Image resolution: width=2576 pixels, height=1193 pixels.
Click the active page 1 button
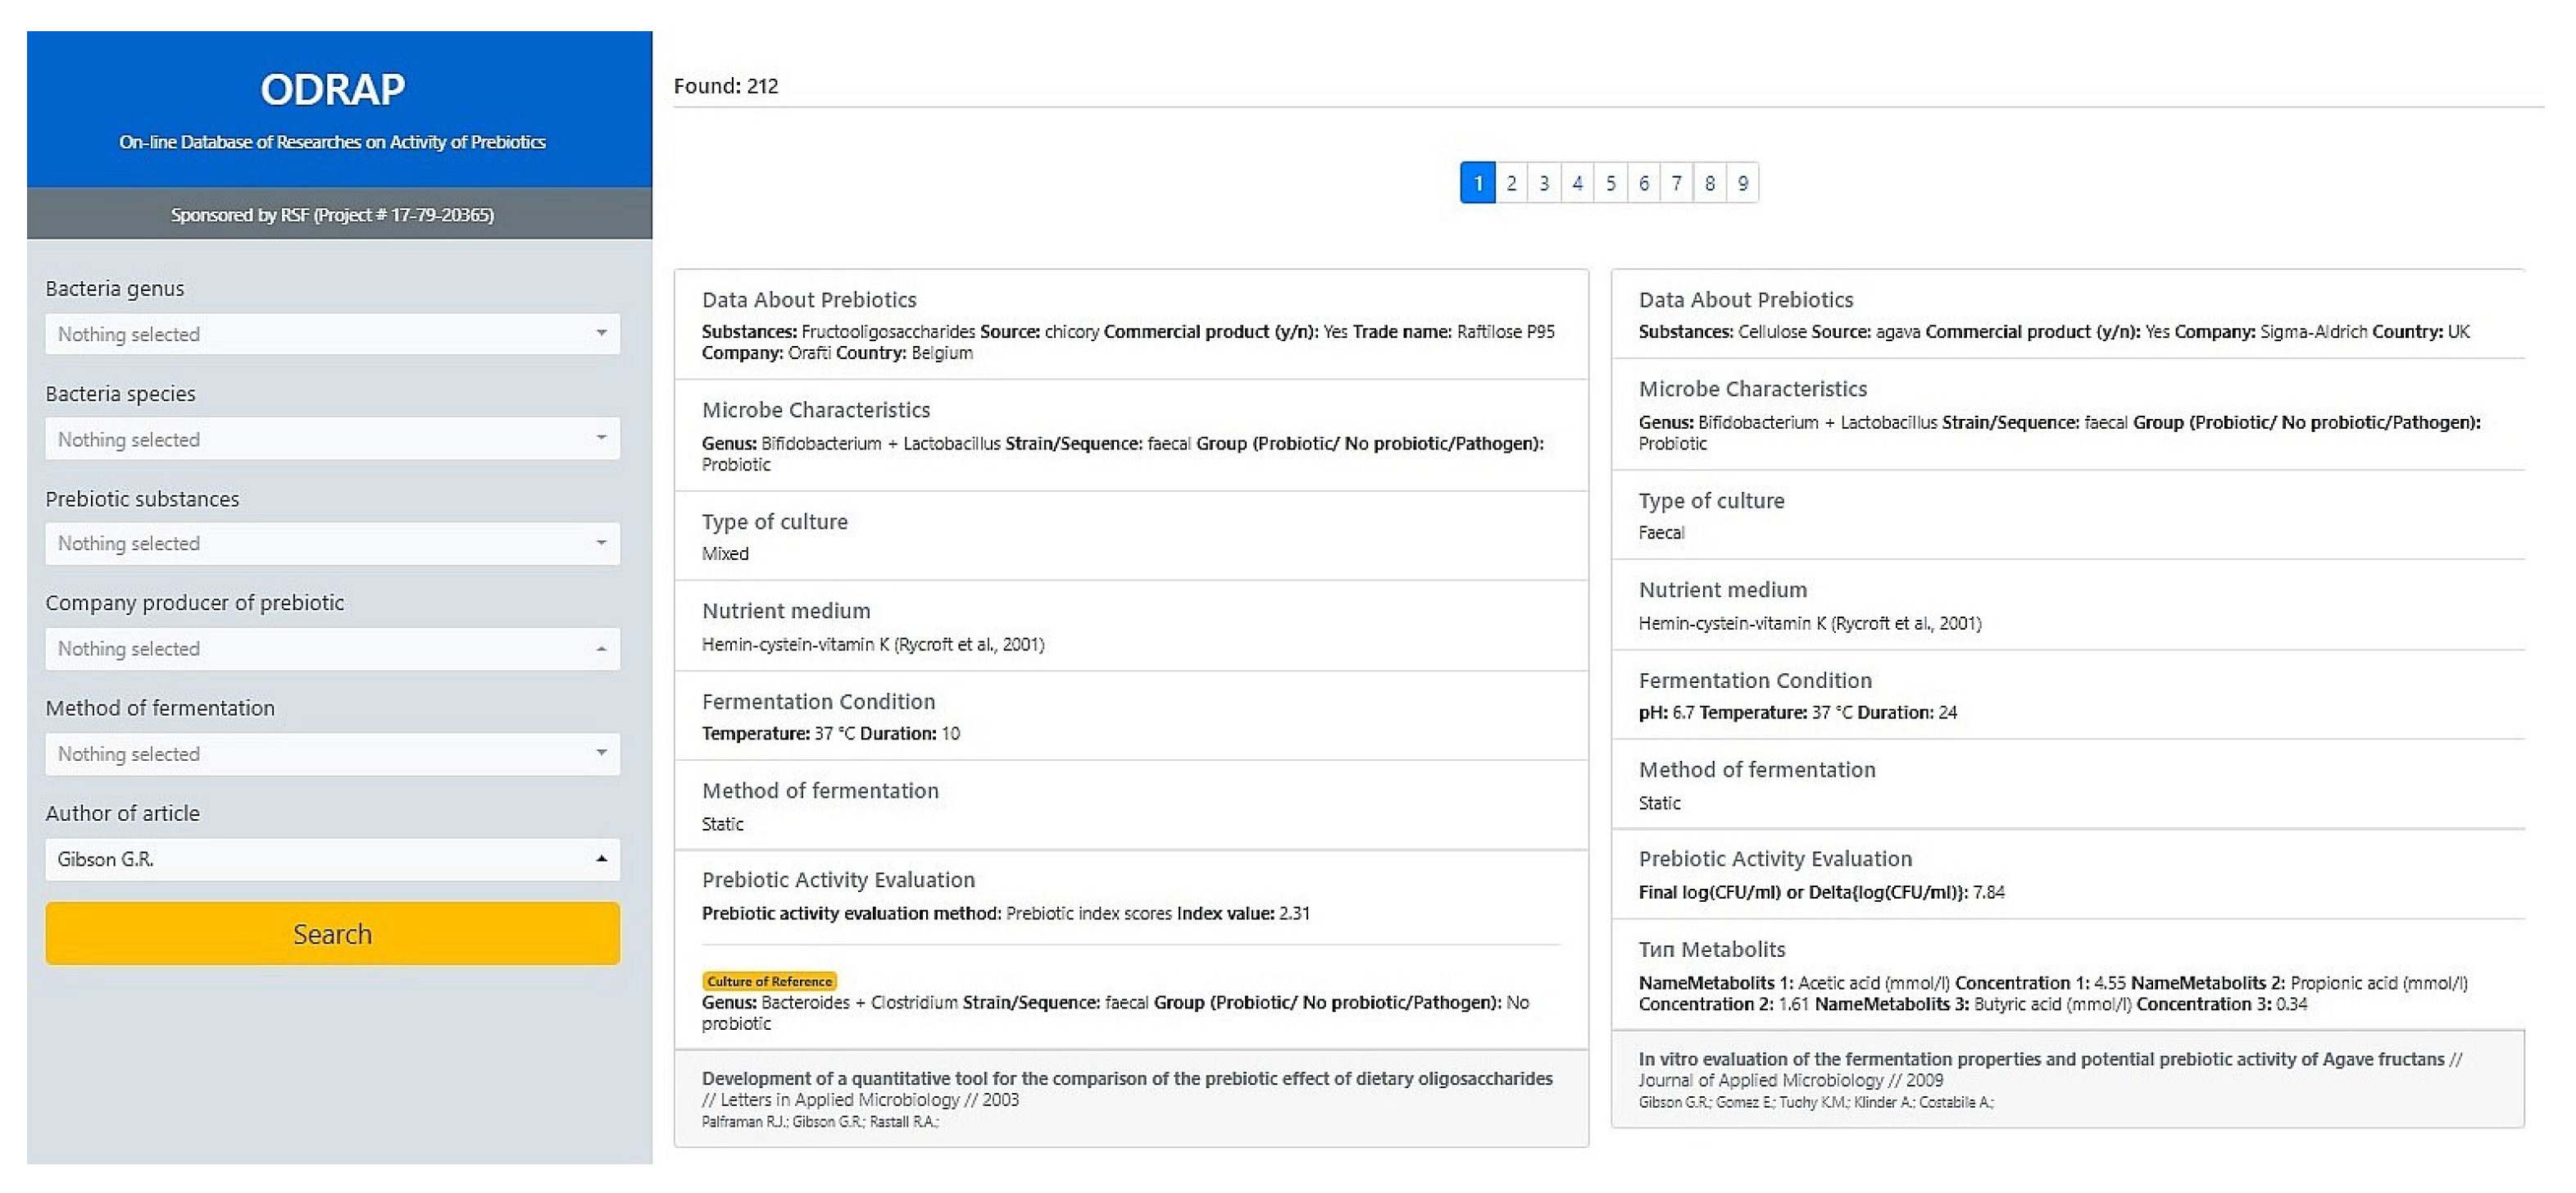(x=1477, y=183)
